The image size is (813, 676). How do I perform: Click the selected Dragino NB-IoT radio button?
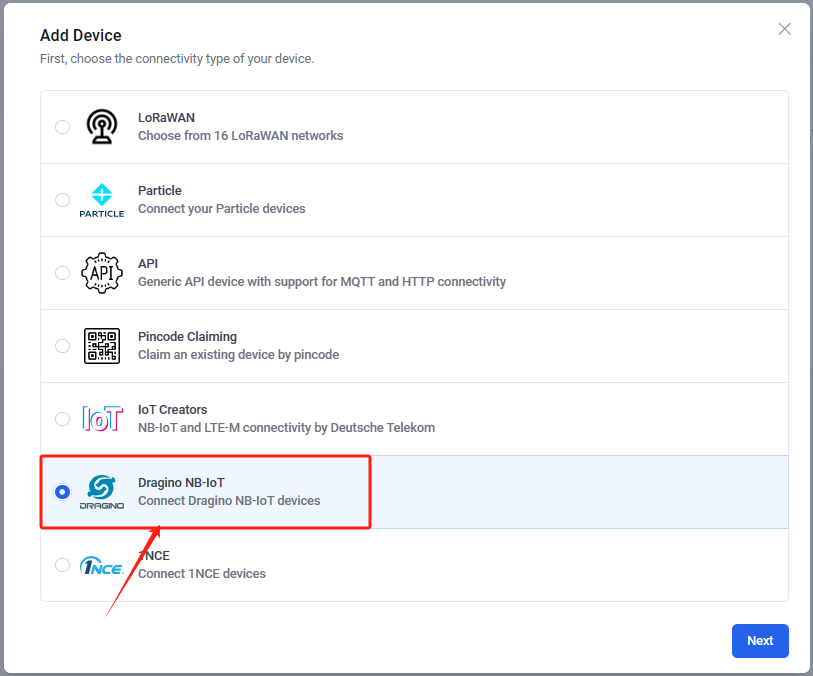tap(62, 492)
